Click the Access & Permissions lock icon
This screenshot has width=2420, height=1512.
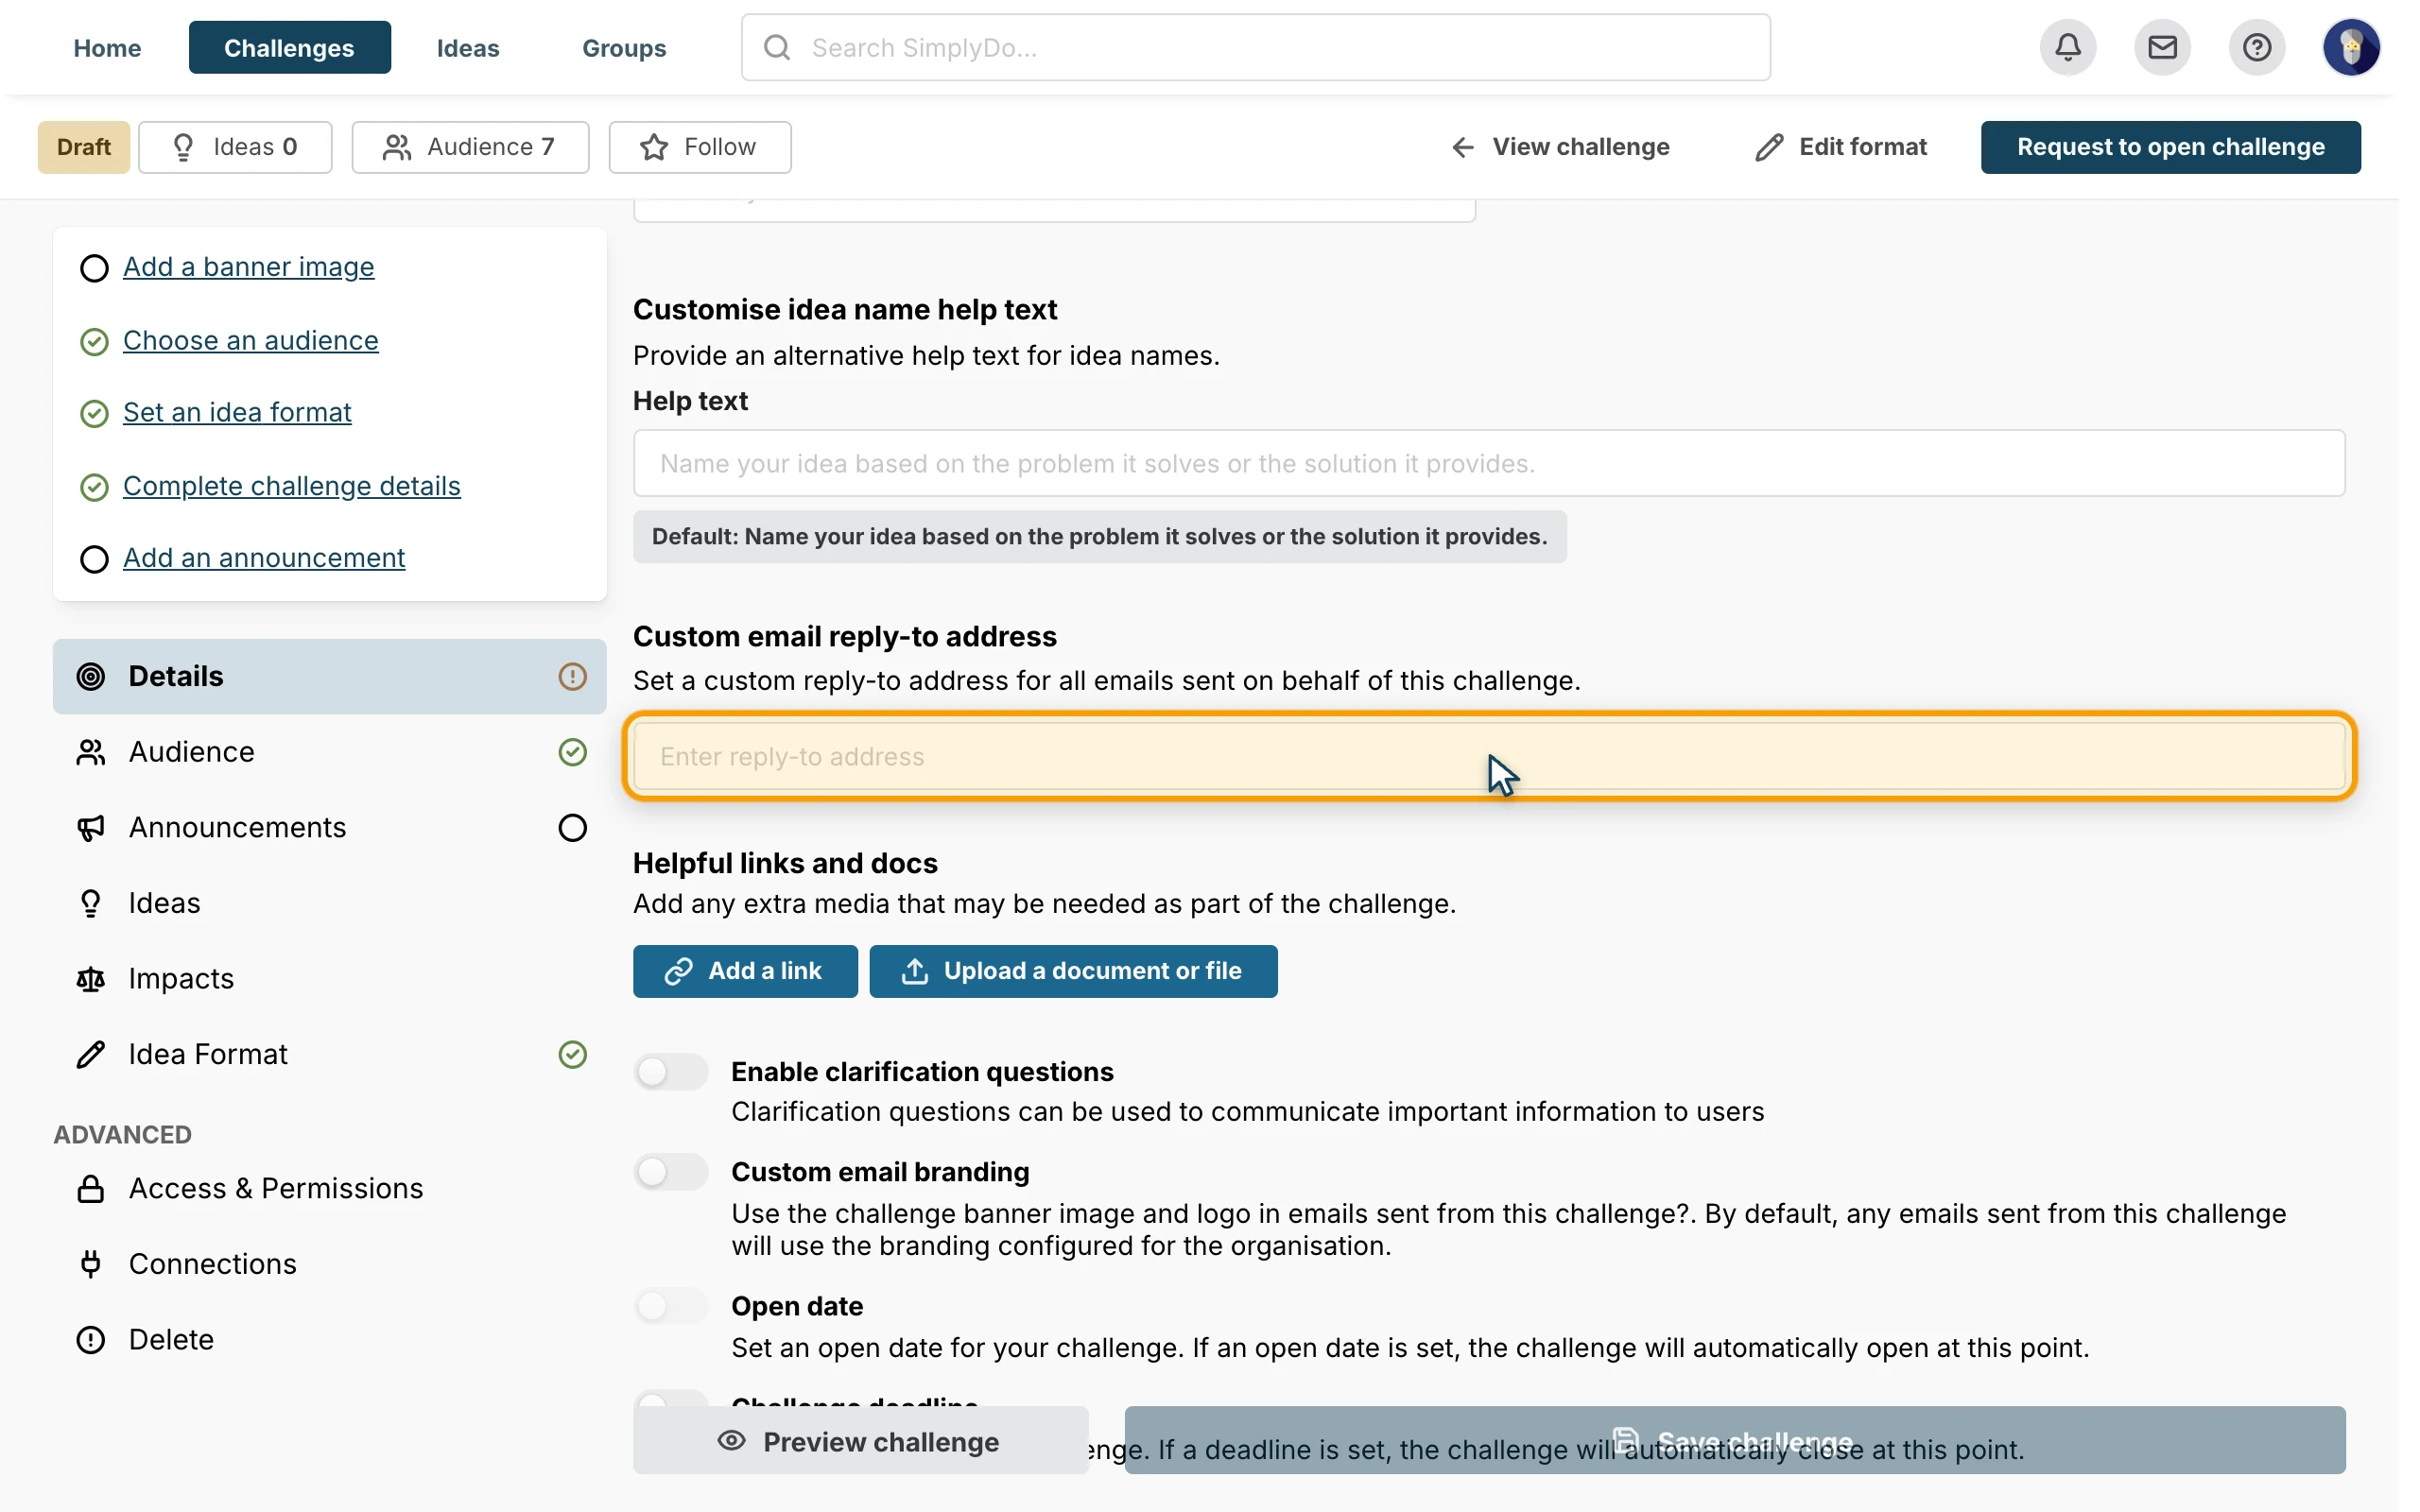tap(91, 1188)
